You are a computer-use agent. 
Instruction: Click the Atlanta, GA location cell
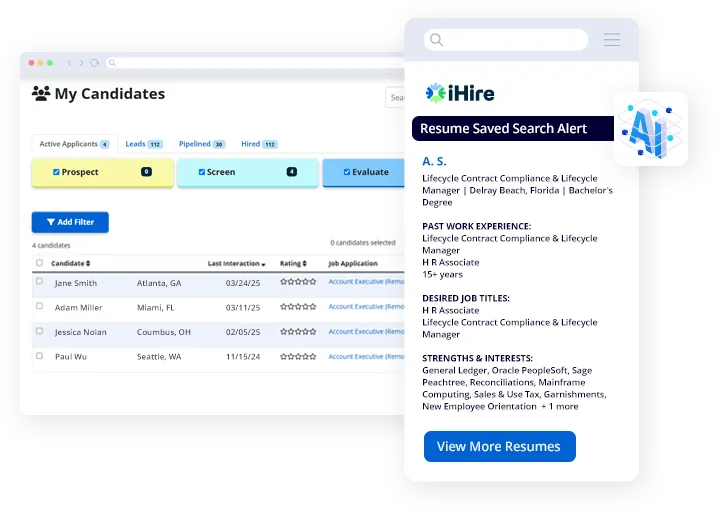point(159,283)
